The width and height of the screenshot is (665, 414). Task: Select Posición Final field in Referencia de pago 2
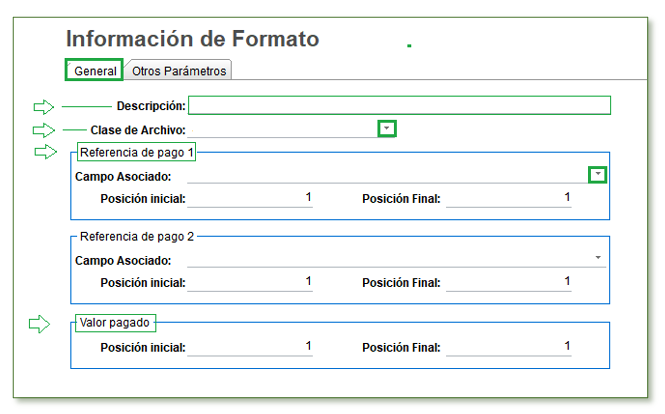(x=509, y=282)
